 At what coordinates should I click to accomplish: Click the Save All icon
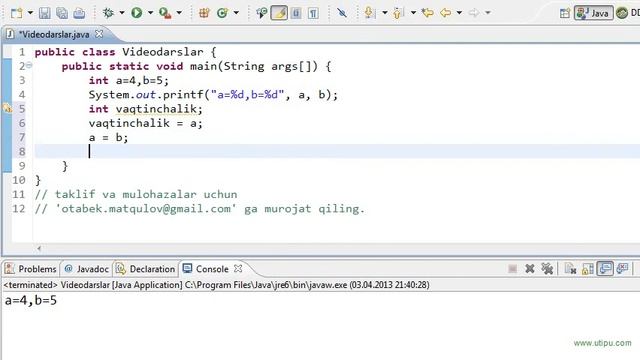62,13
